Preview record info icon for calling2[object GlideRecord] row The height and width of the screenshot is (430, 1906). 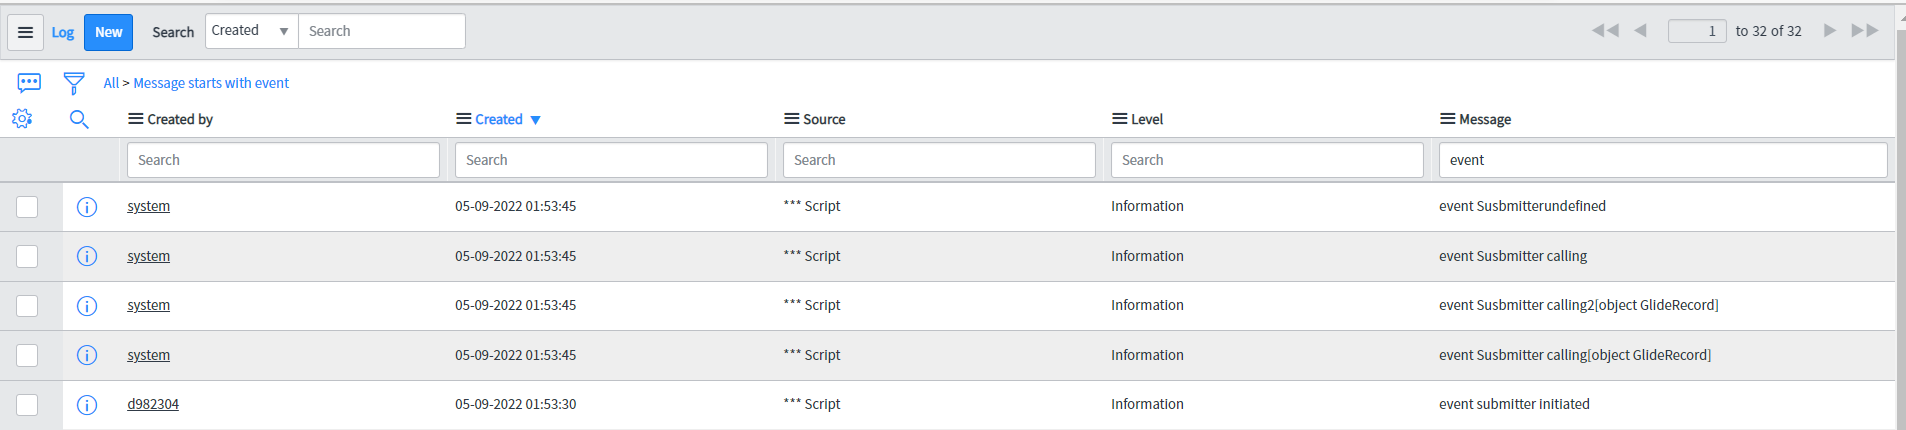coord(87,306)
